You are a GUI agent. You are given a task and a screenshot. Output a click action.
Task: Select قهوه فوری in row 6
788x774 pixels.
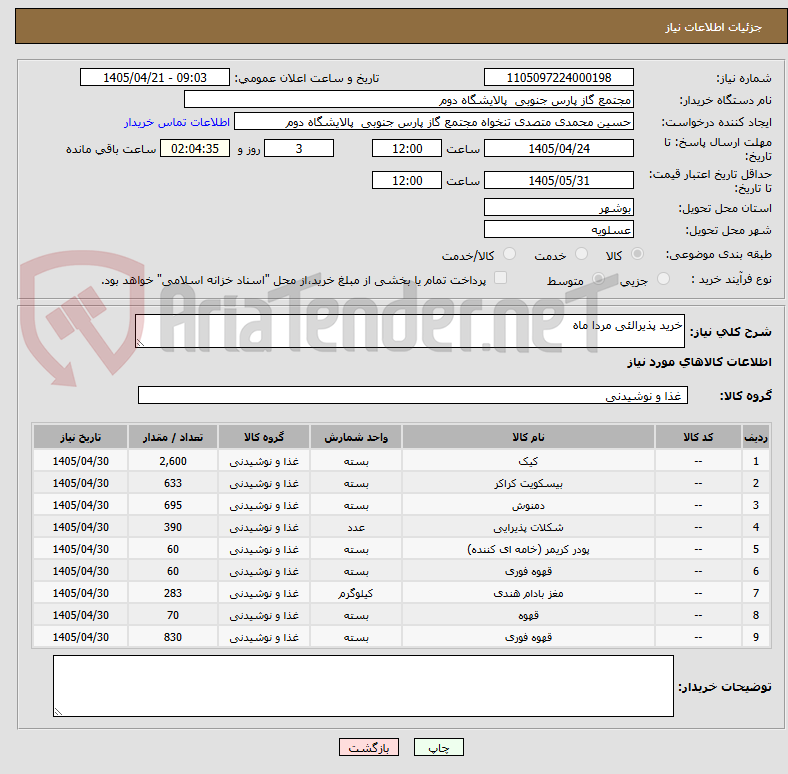point(528,571)
